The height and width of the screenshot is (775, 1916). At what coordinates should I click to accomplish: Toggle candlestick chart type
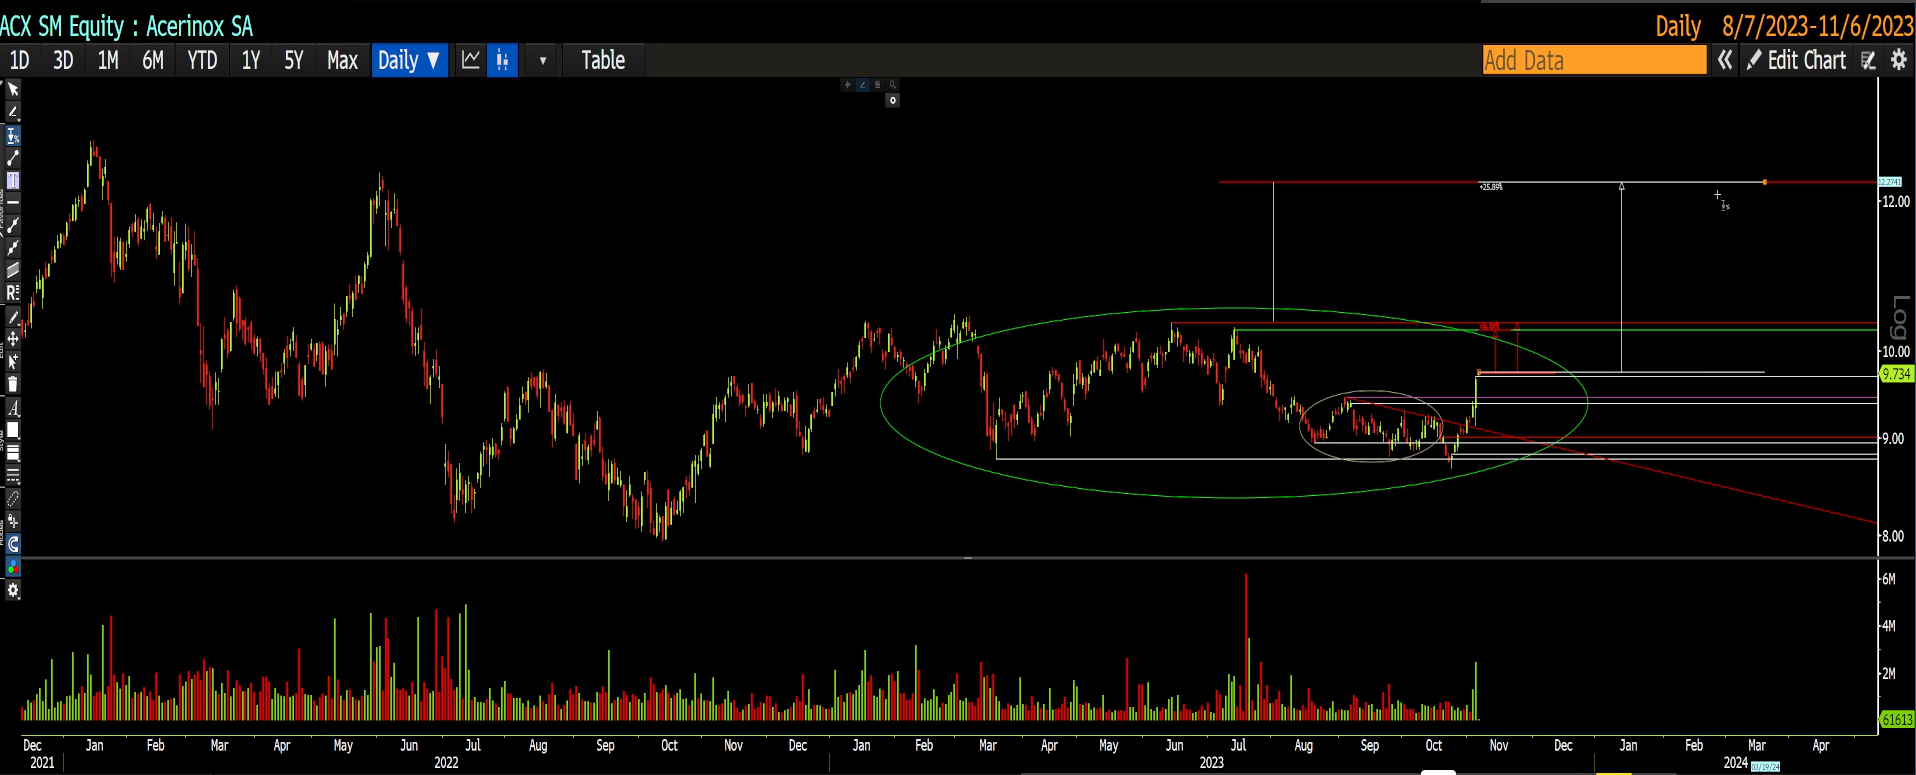(x=502, y=60)
